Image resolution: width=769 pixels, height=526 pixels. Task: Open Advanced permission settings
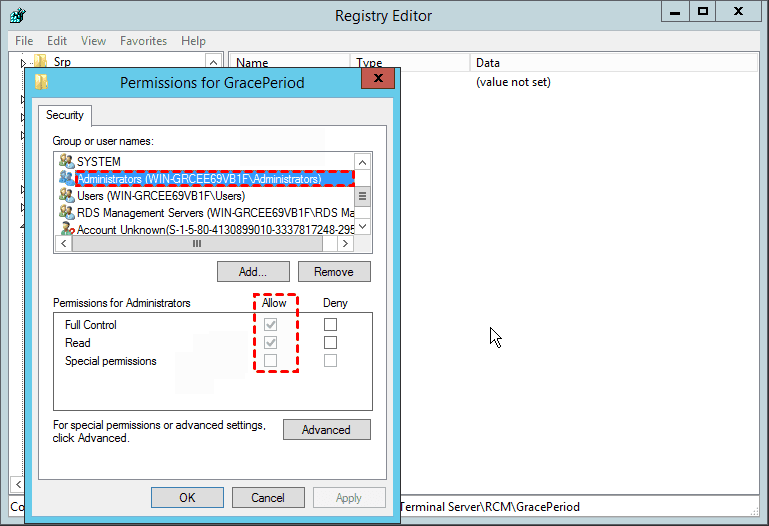327,429
